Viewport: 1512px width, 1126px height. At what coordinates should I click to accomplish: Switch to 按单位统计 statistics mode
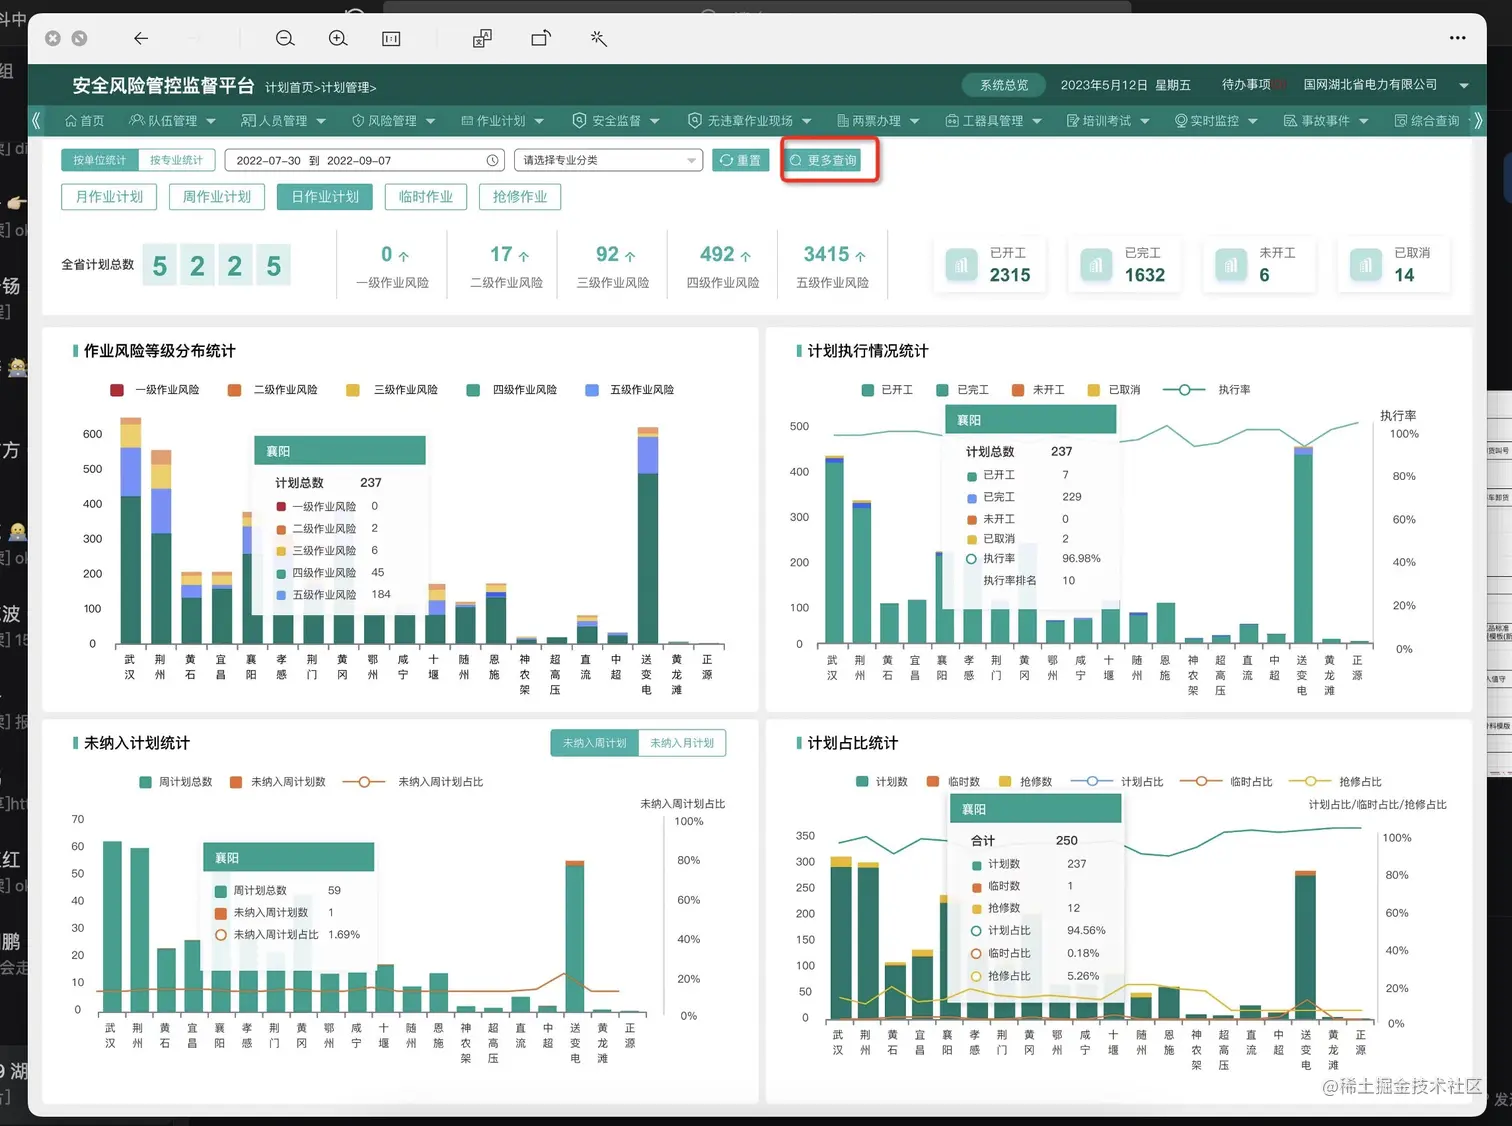point(99,160)
